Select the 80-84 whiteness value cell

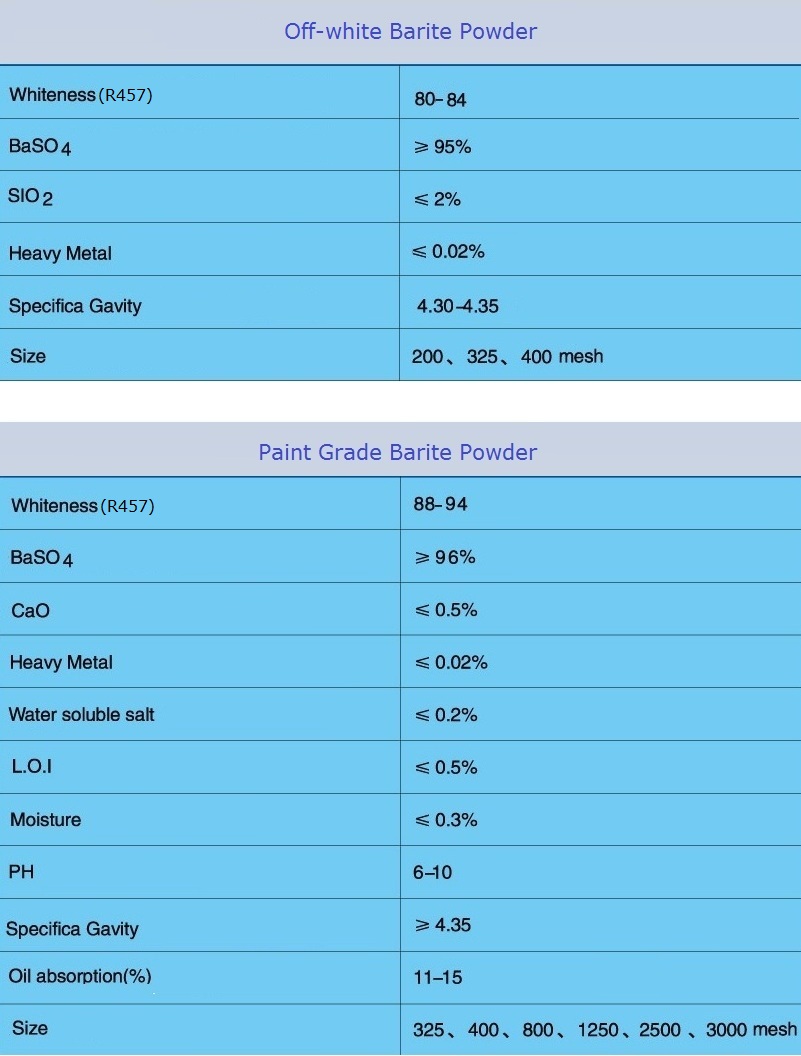pyautogui.click(x=440, y=100)
